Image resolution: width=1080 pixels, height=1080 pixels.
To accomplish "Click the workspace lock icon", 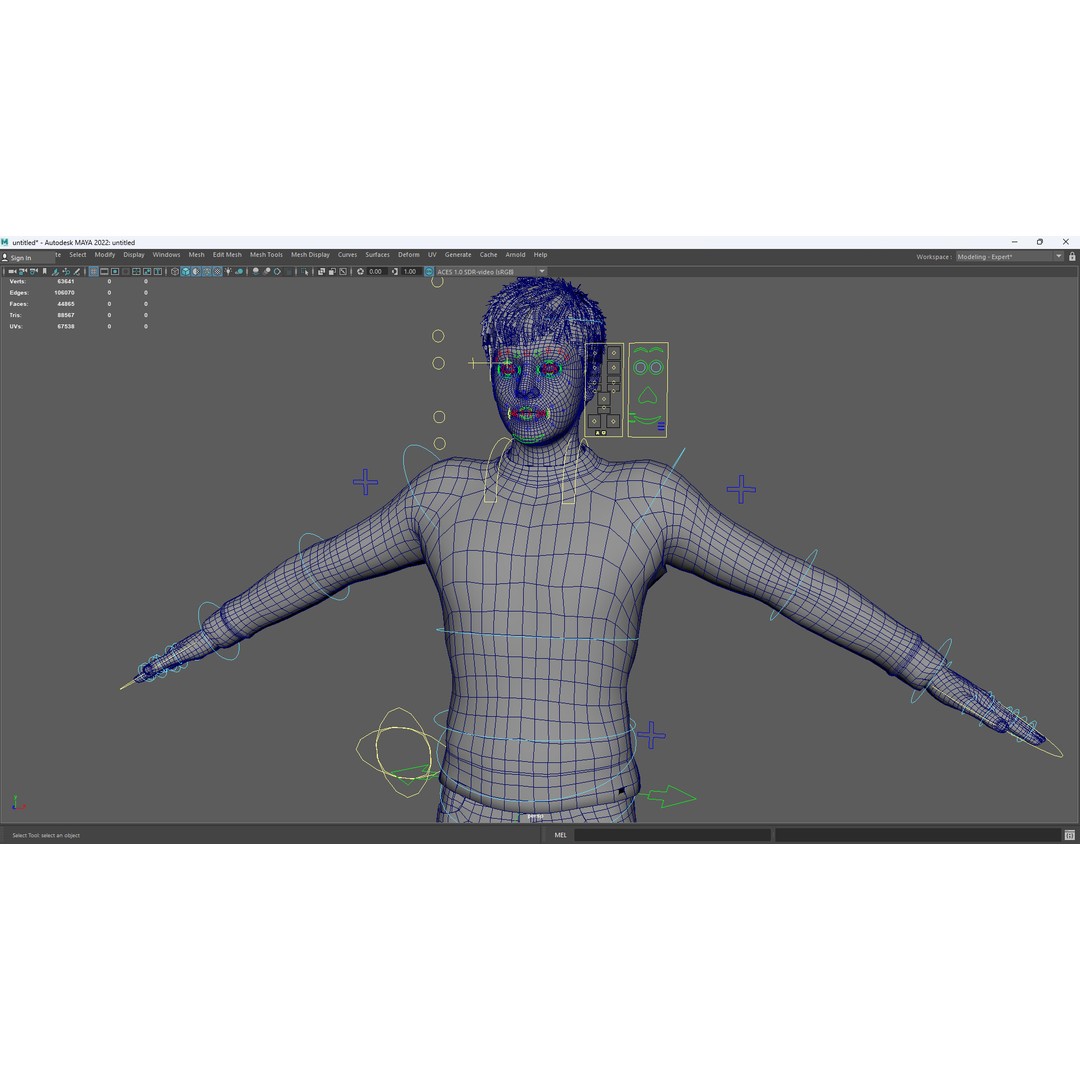I will tap(1072, 257).
